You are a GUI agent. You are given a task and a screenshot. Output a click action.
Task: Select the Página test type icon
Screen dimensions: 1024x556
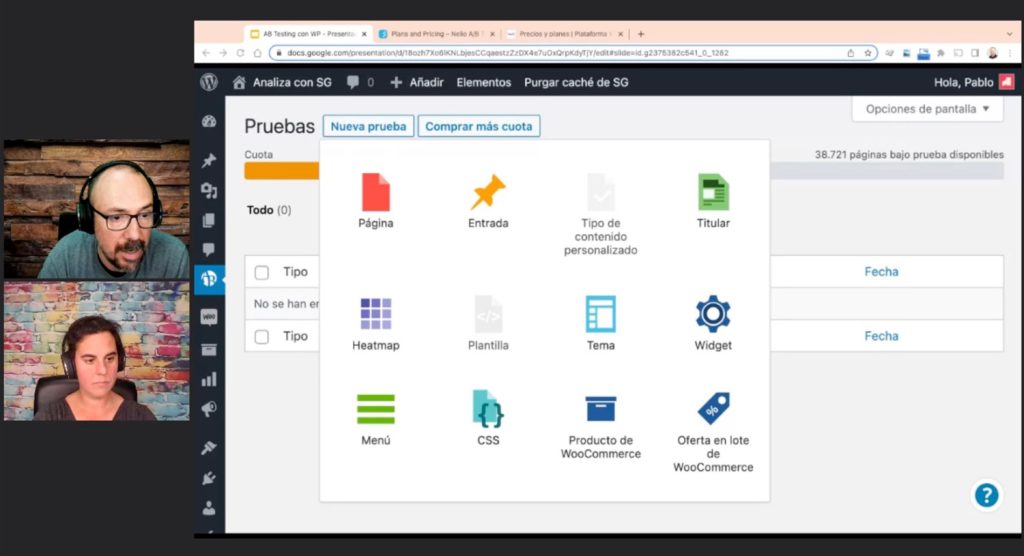(x=376, y=192)
